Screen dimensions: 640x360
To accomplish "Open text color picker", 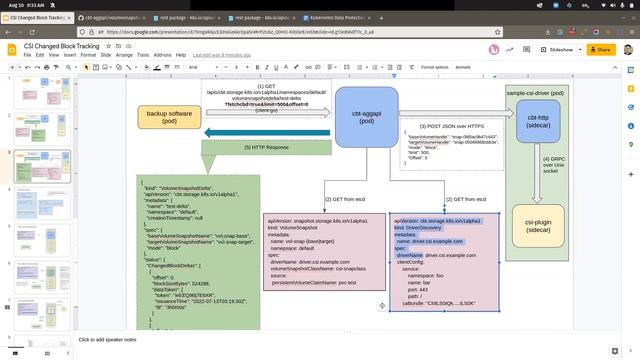I will 286,67.
